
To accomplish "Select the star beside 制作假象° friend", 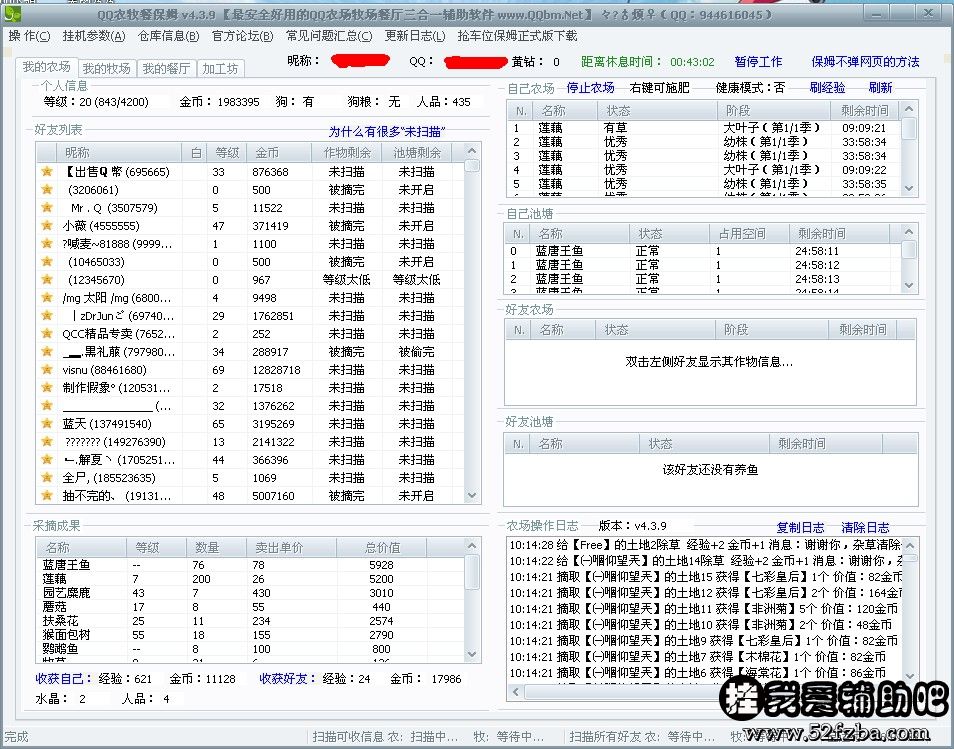I will tap(47, 388).
